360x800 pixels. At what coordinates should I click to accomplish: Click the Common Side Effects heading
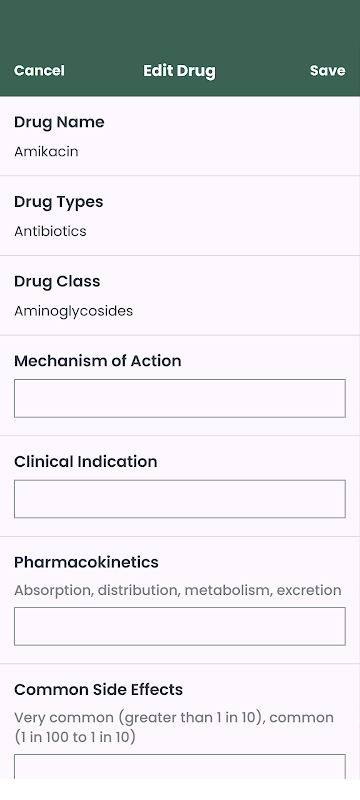[x=98, y=689]
